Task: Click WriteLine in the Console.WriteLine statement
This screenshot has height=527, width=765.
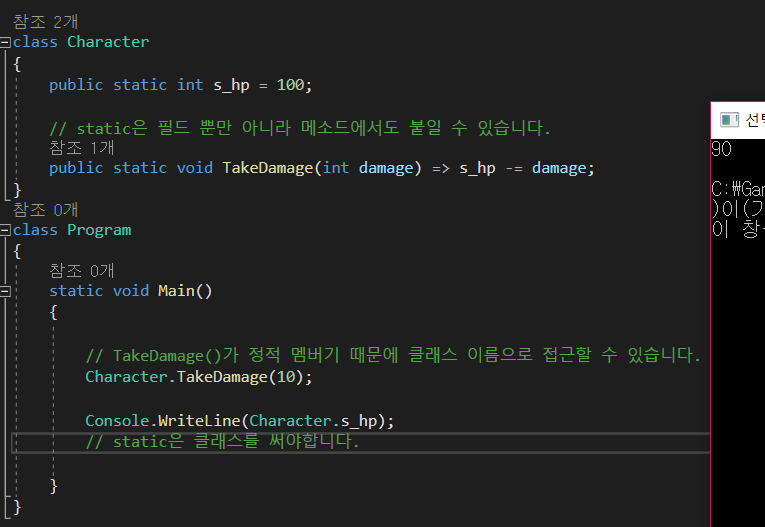Action: pyautogui.click(x=199, y=421)
